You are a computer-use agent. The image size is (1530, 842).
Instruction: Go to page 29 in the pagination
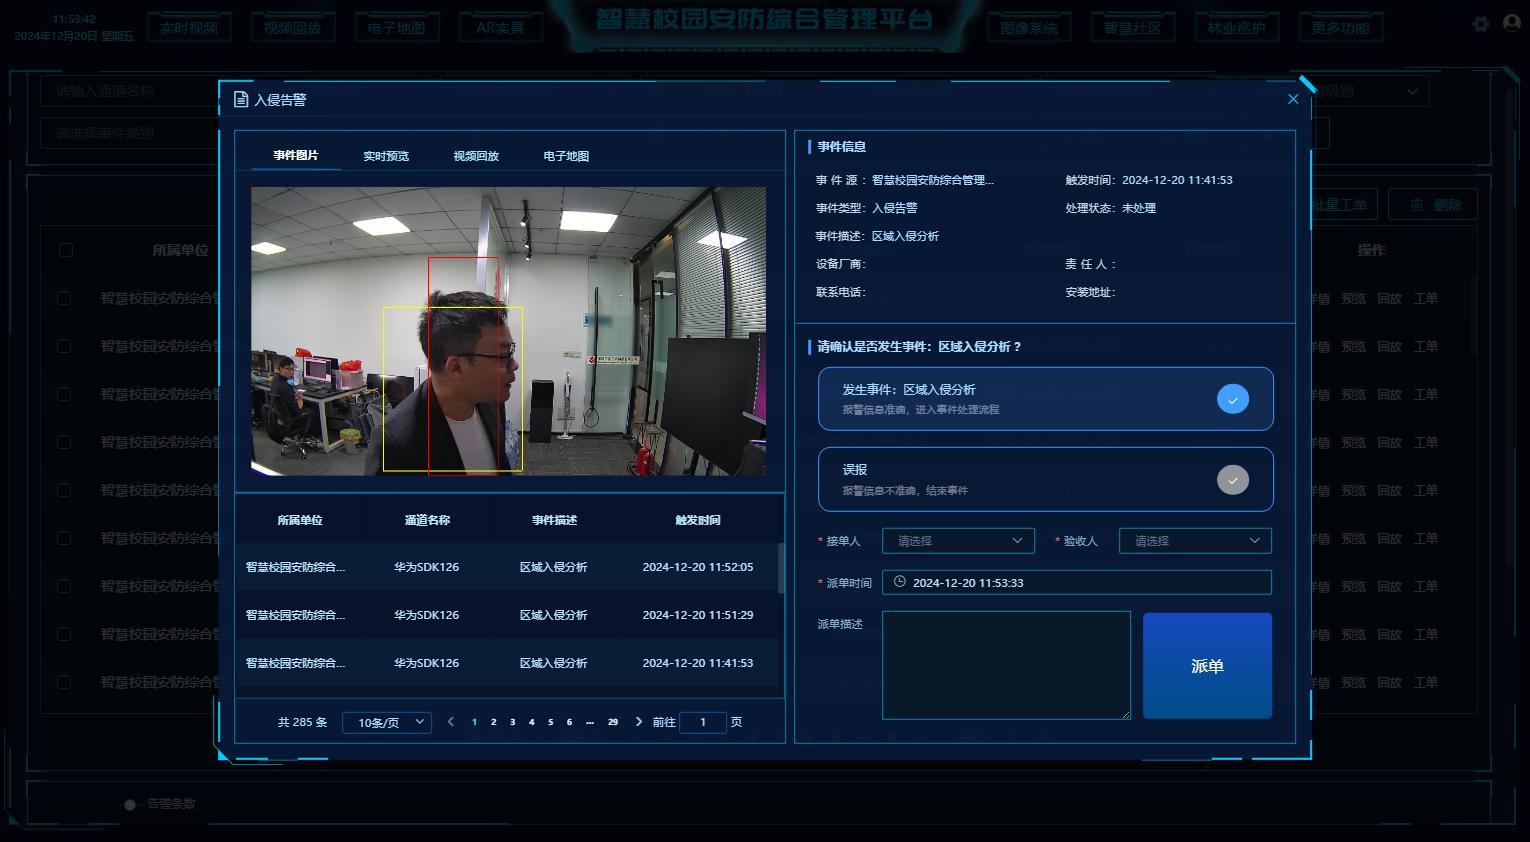(x=613, y=722)
